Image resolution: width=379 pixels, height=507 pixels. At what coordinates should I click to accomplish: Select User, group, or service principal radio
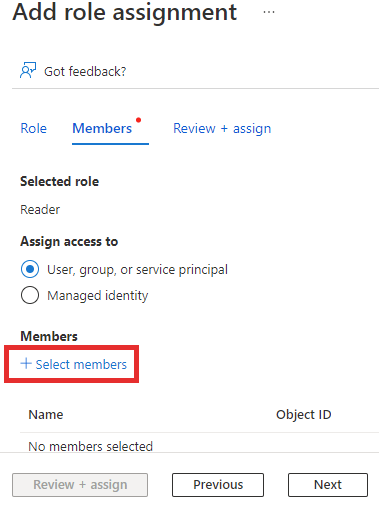click(x=30, y=269)
